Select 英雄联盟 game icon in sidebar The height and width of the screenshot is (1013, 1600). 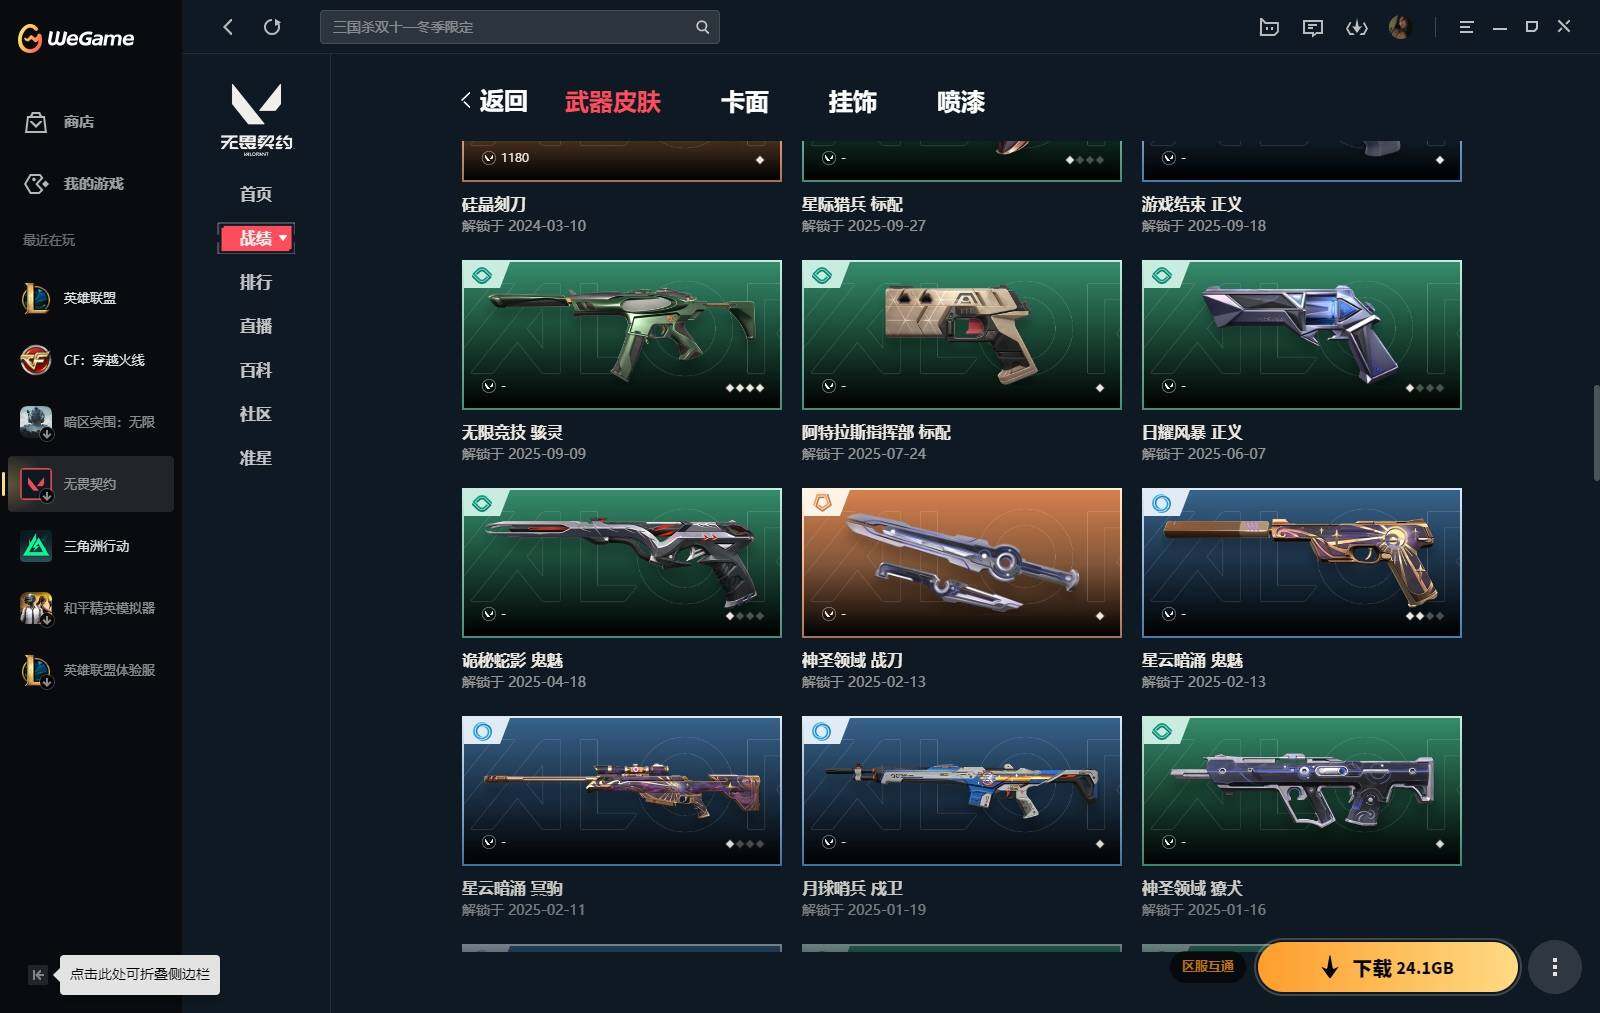36,298
